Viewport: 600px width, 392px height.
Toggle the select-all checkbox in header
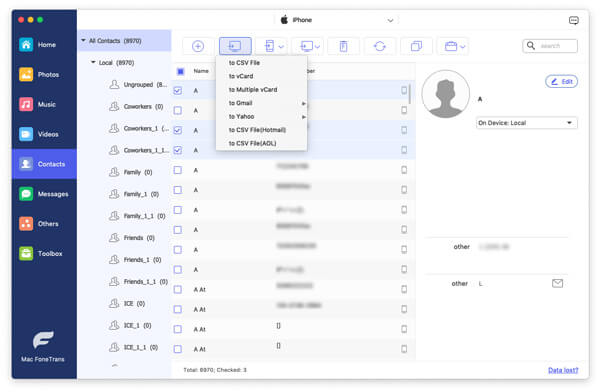181,71
